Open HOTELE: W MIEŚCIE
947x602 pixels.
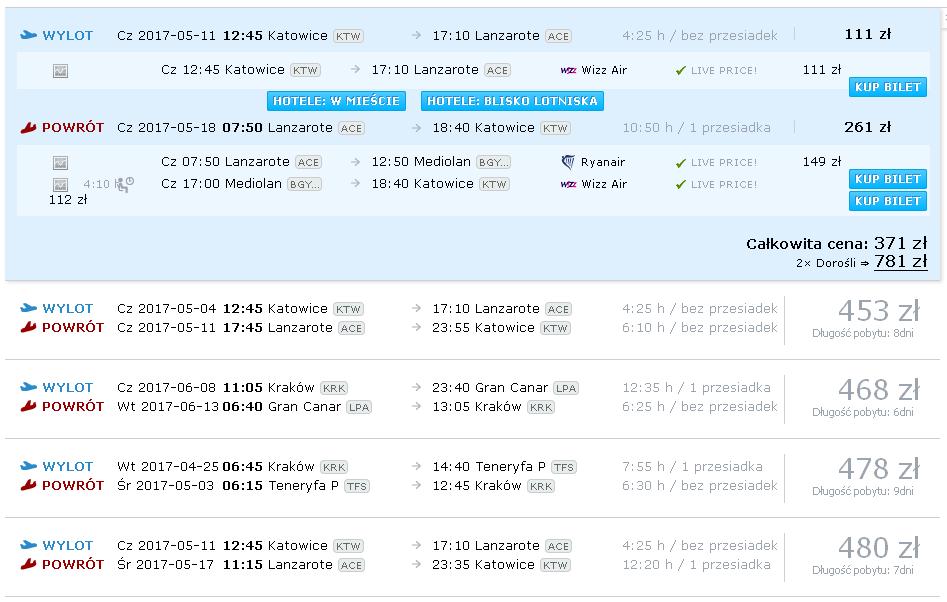336,101
